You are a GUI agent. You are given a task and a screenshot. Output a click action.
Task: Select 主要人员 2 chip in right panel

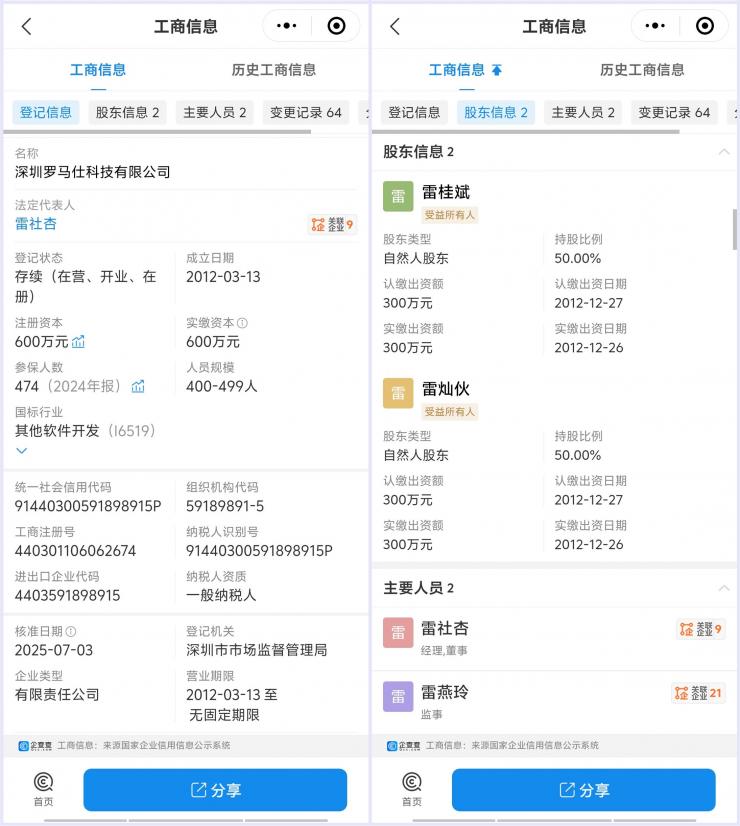click(583, 112)
